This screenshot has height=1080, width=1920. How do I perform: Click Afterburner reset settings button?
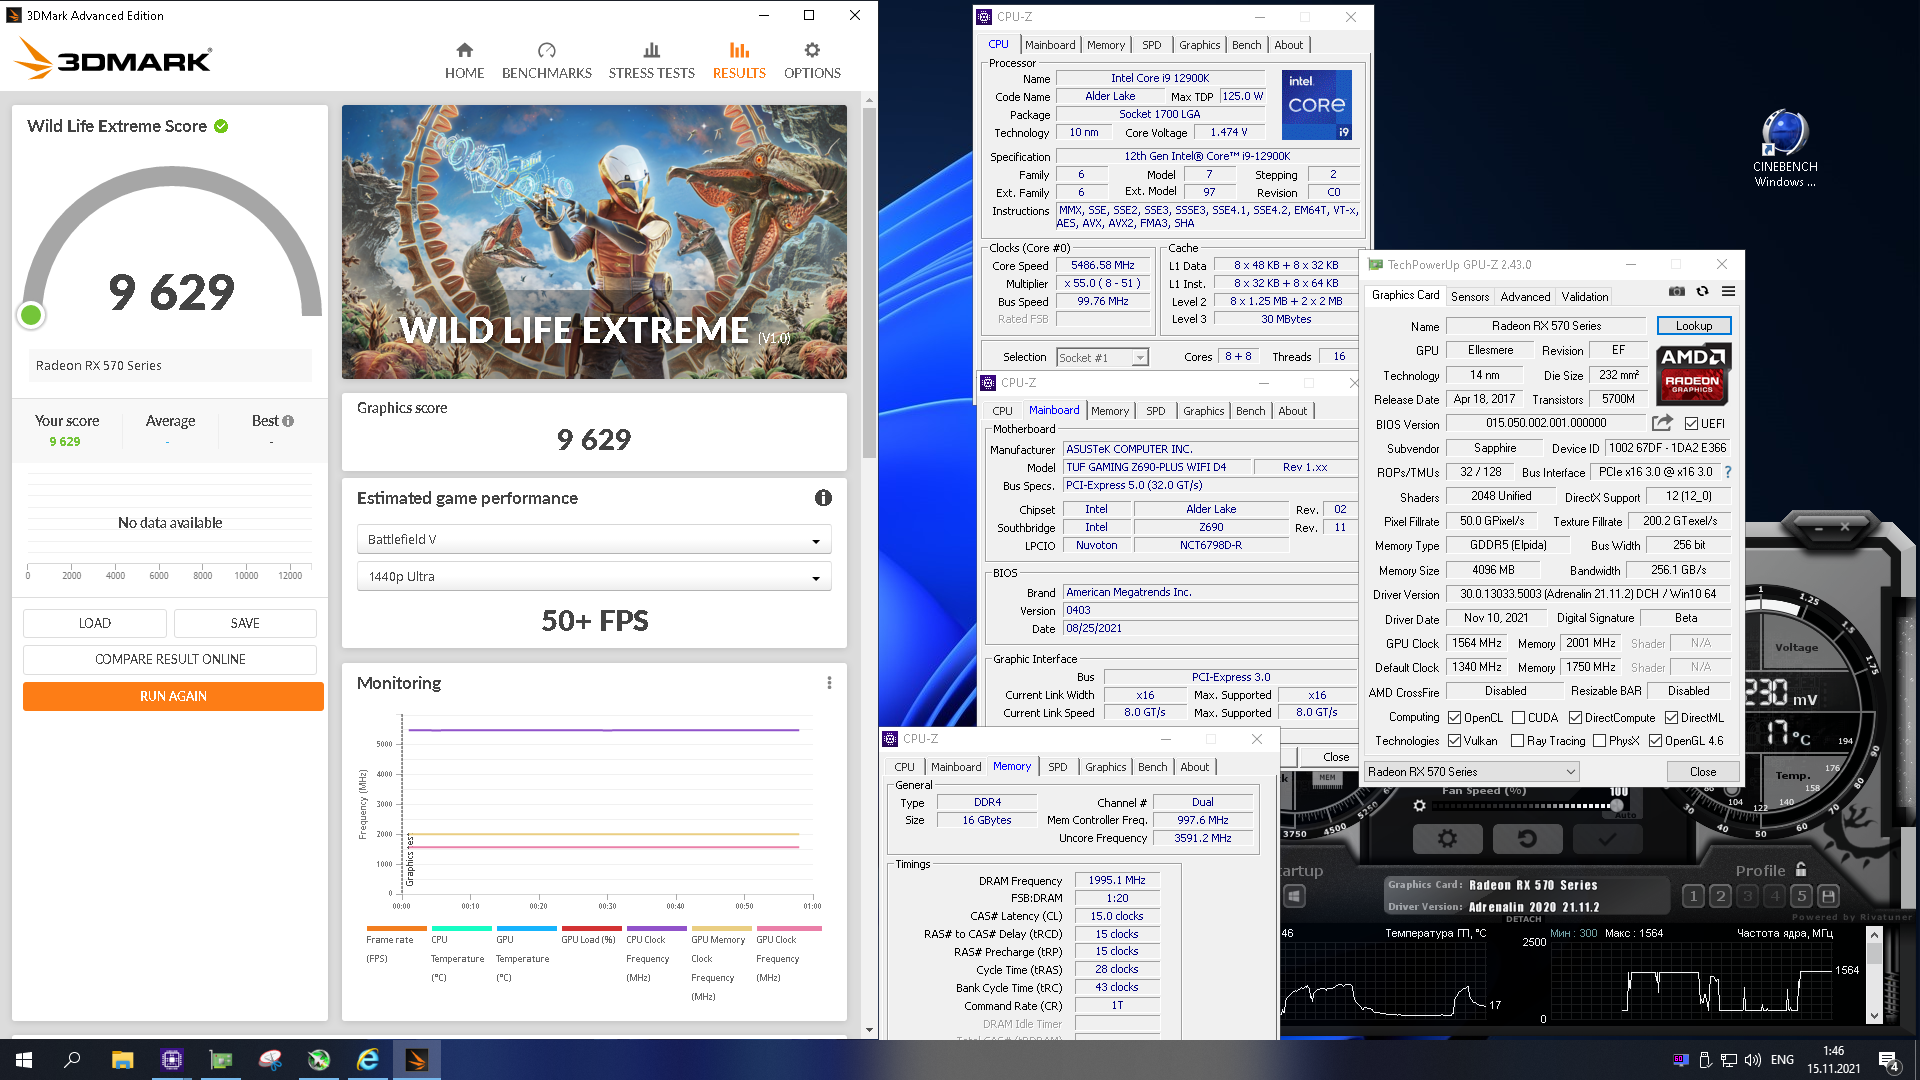point(1527,839)
